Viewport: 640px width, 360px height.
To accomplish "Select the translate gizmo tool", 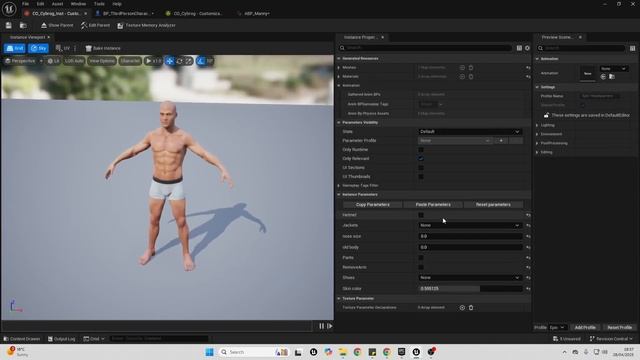I will [170, 61].
